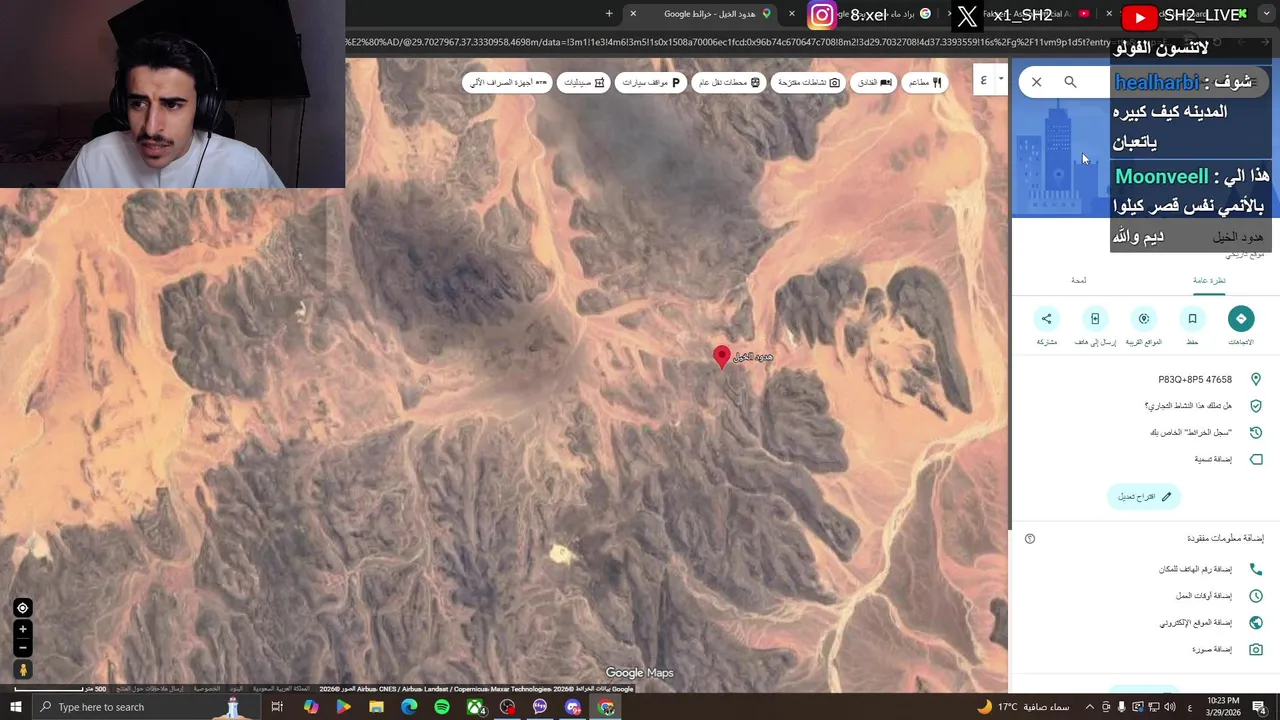1280x720 pixels.
Task: Click the My Location target button
Action: 23,608
